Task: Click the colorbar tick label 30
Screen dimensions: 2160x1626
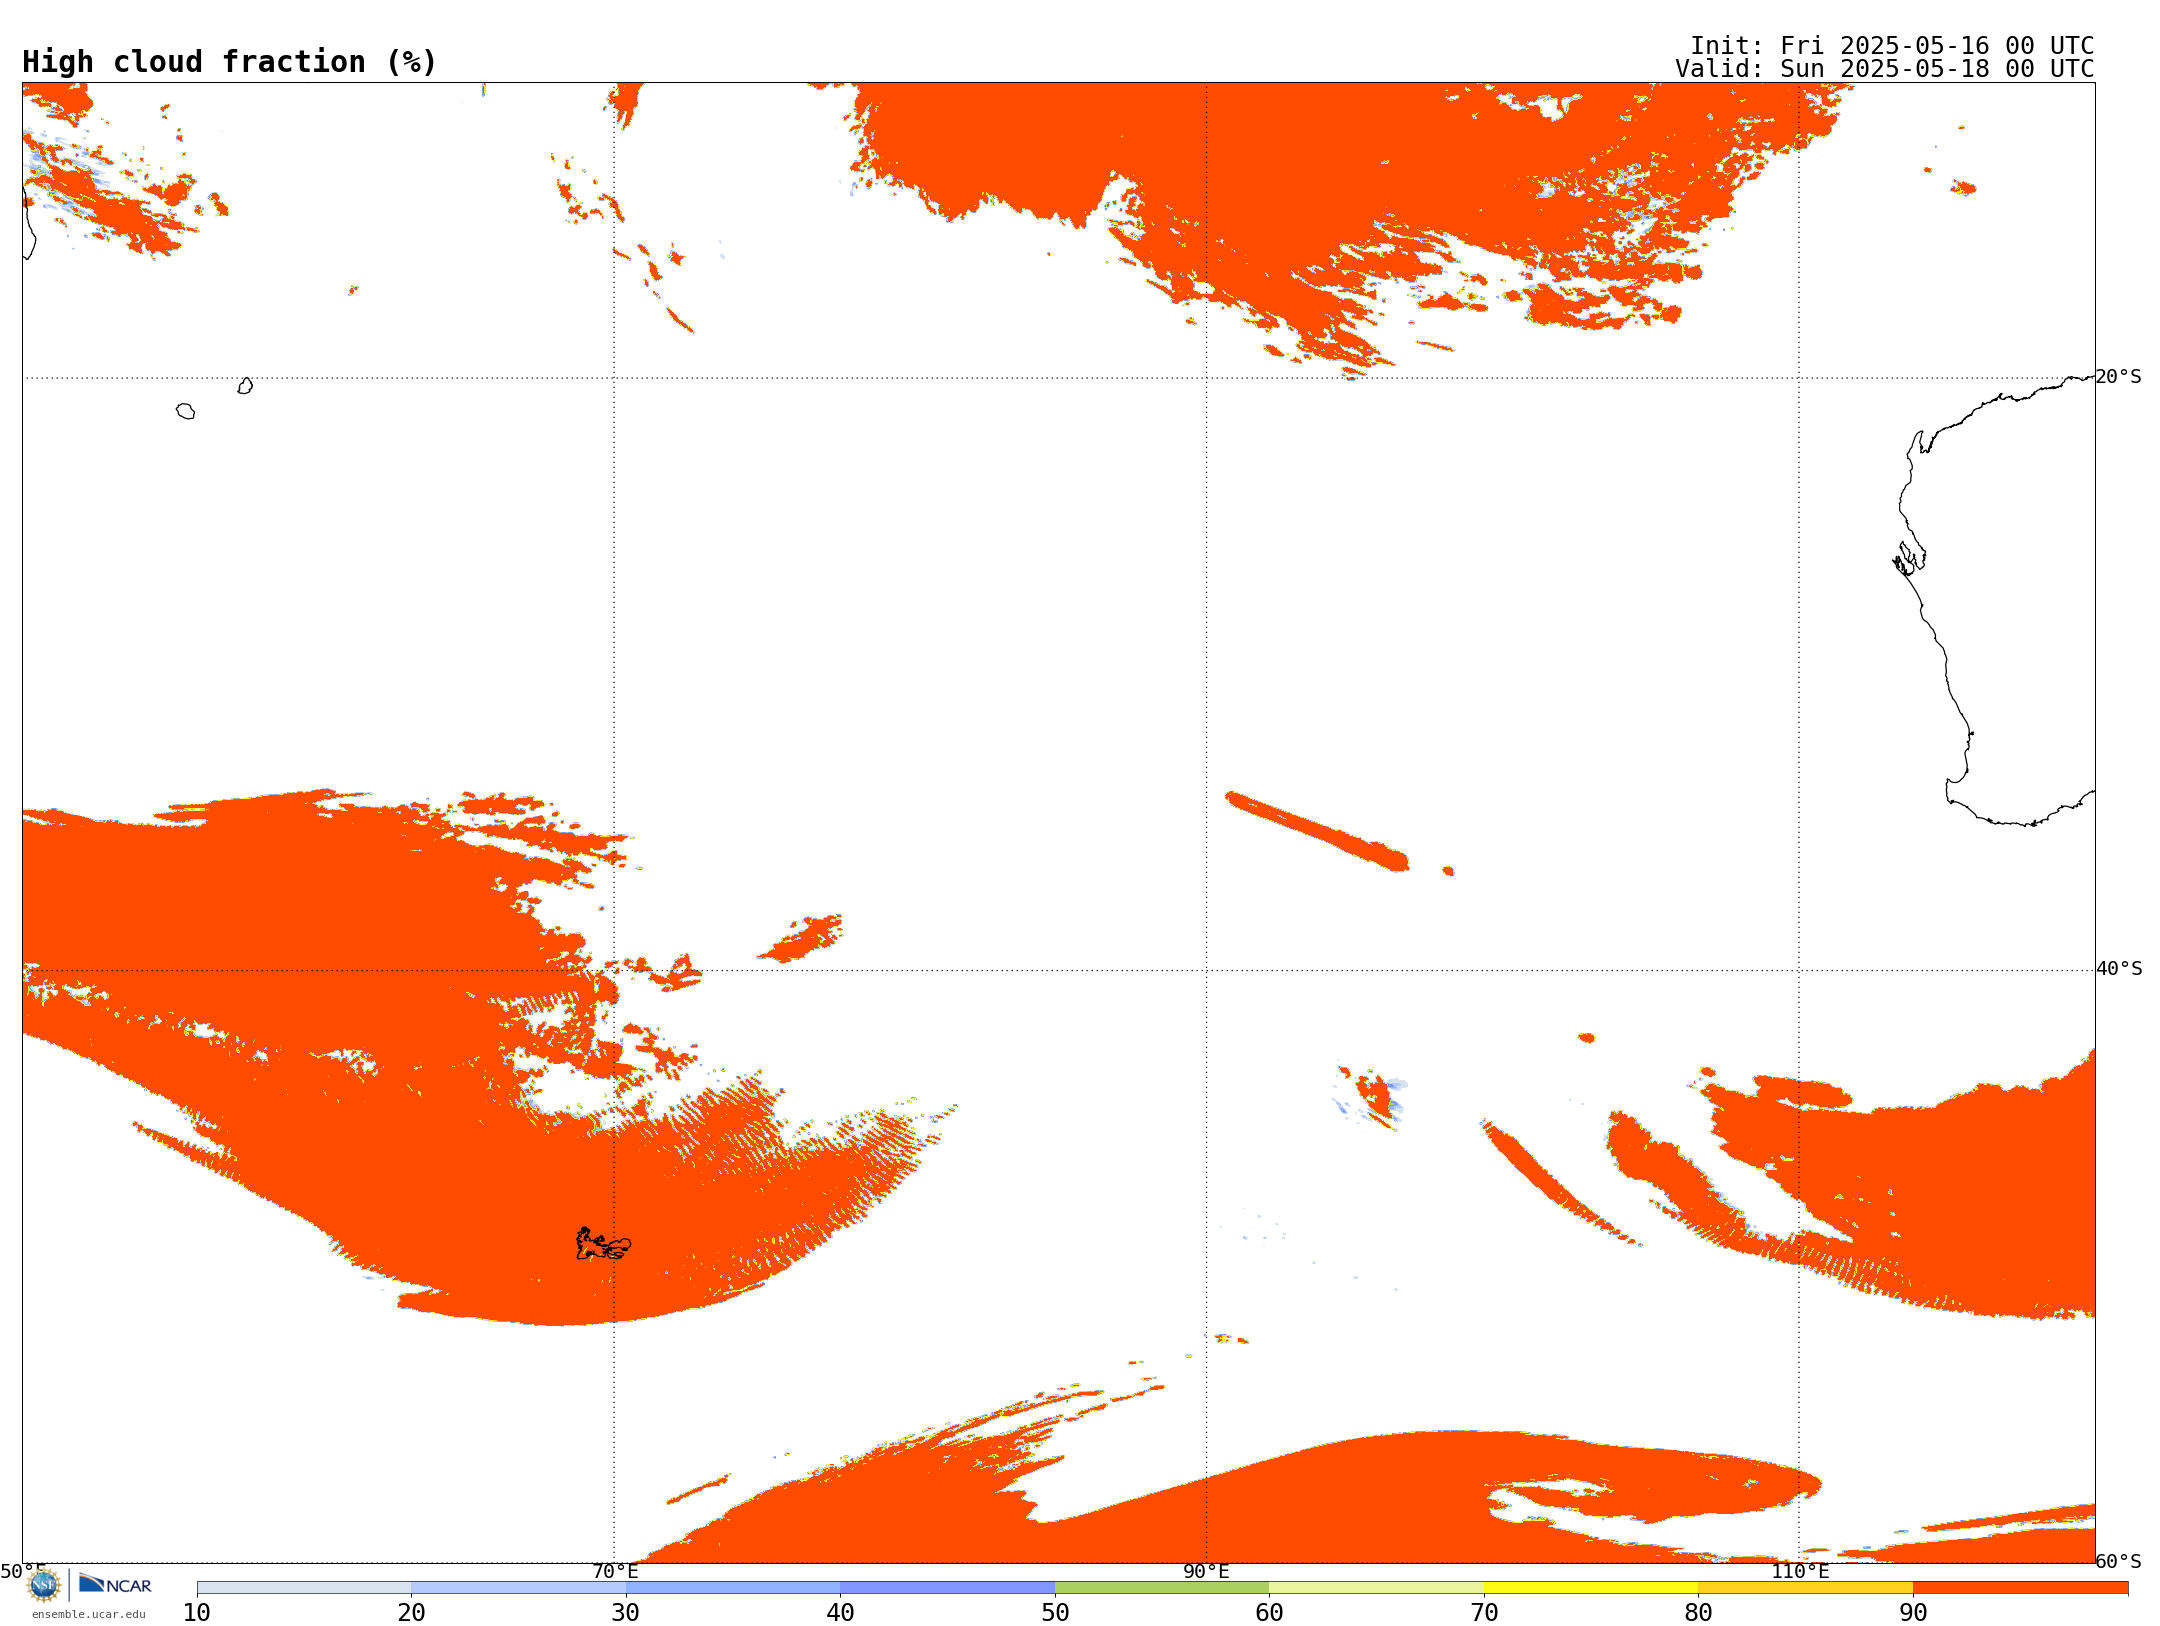Action: click(626, 1612)
